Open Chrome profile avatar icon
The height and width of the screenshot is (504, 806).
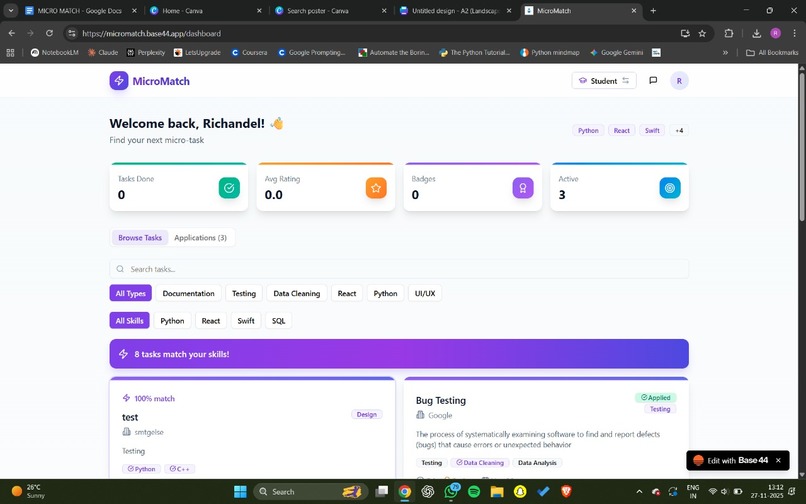(x=776, y=33)
